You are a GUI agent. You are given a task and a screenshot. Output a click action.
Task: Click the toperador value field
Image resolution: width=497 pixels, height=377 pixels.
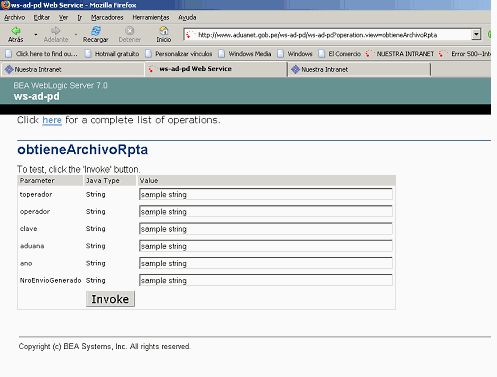pyautogui.click(x=266, y=194)
